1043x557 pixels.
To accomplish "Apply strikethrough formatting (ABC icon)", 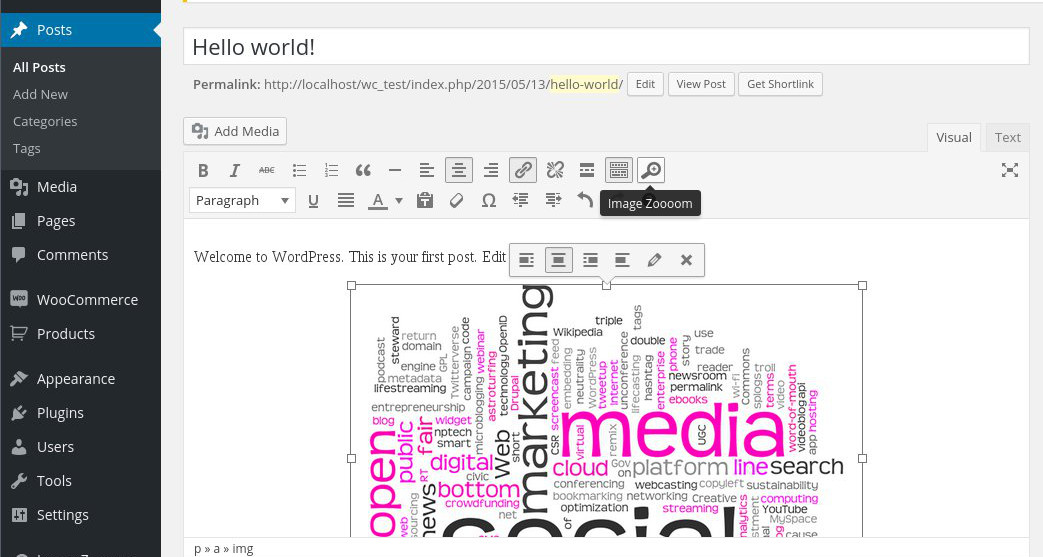I will [x=267, y=170].
